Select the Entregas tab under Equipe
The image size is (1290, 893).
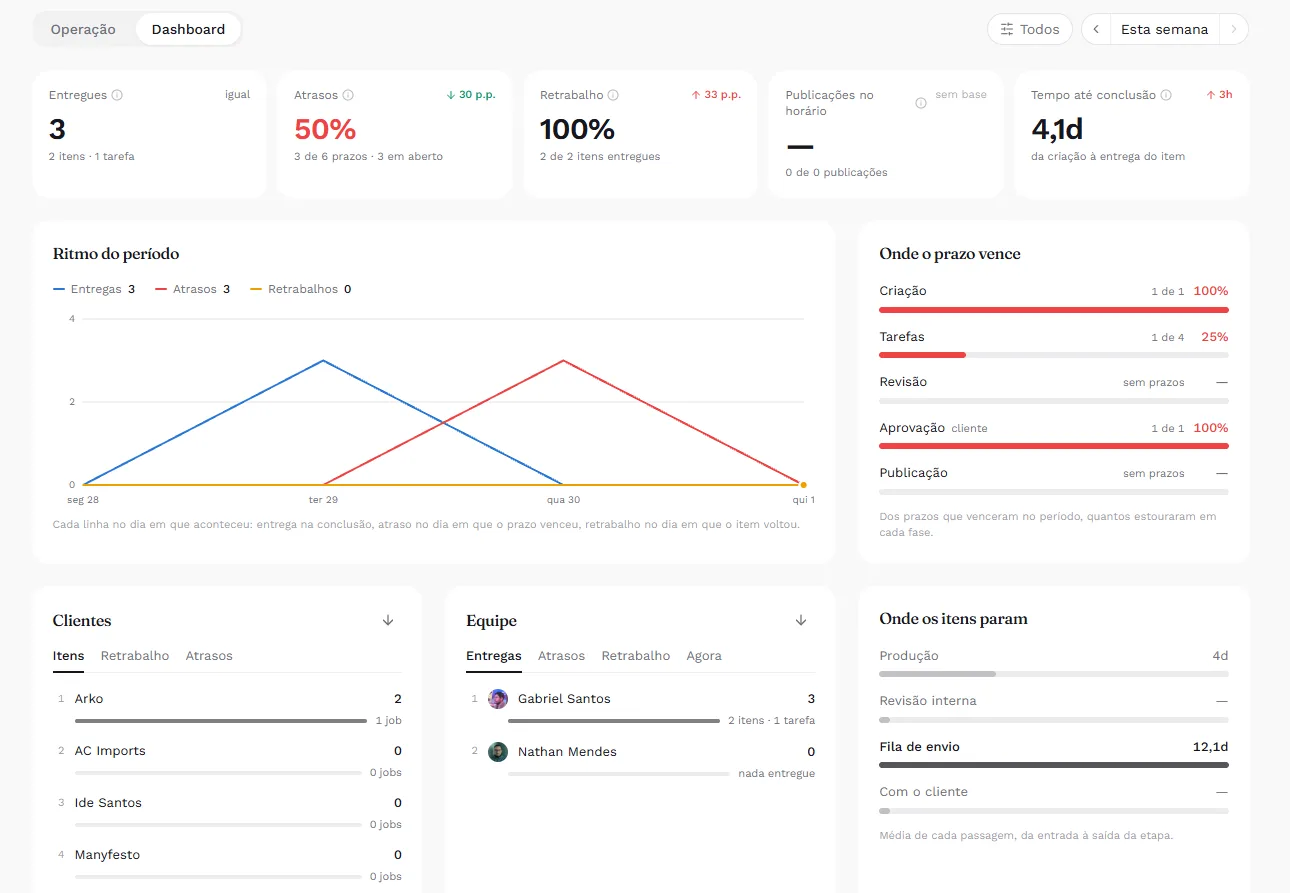494,656
